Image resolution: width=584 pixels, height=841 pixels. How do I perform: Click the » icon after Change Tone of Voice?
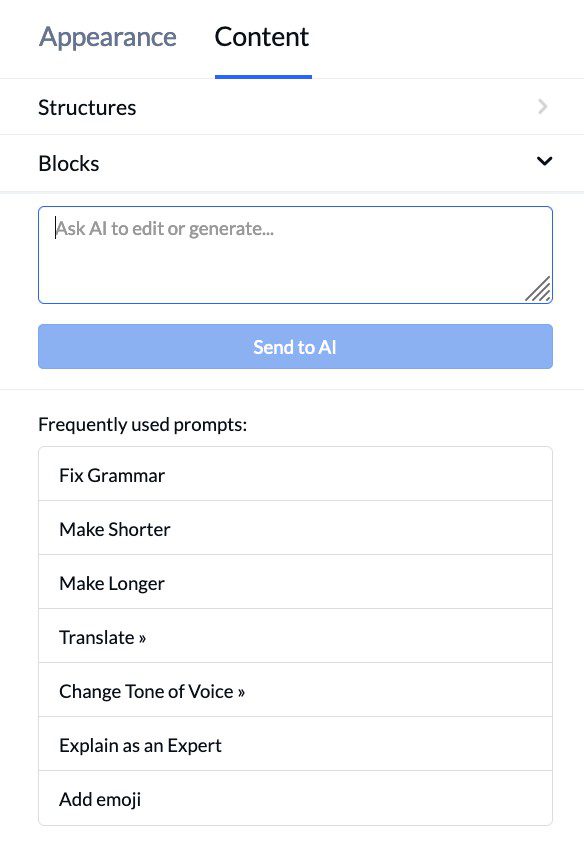click(241, 691)
